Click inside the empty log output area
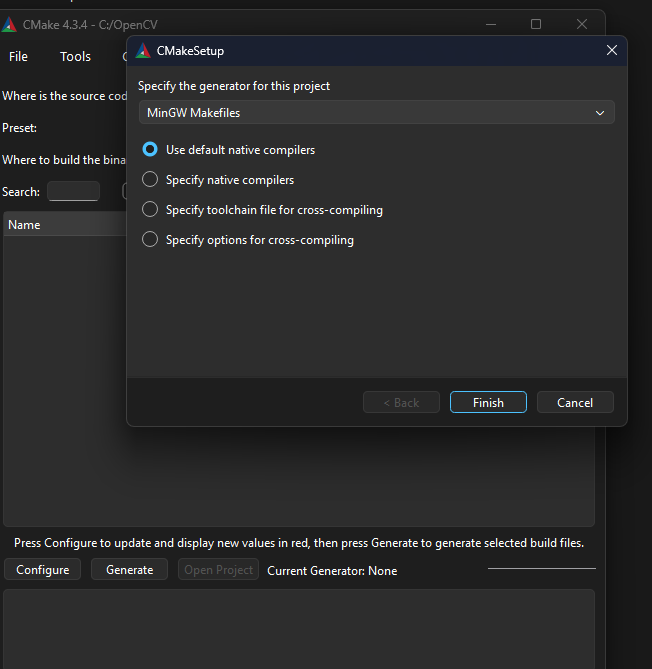This screenshot has width=652, height=669. coord(299,629)
